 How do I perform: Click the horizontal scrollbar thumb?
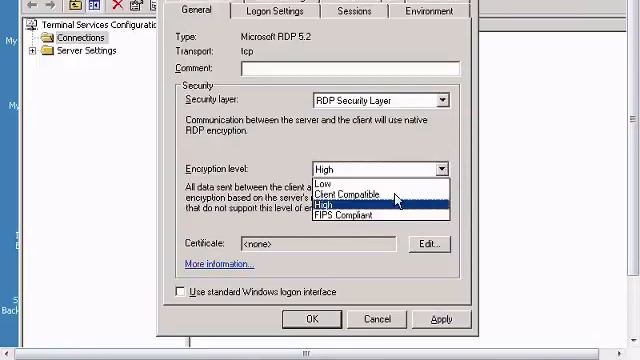[306, 353]
